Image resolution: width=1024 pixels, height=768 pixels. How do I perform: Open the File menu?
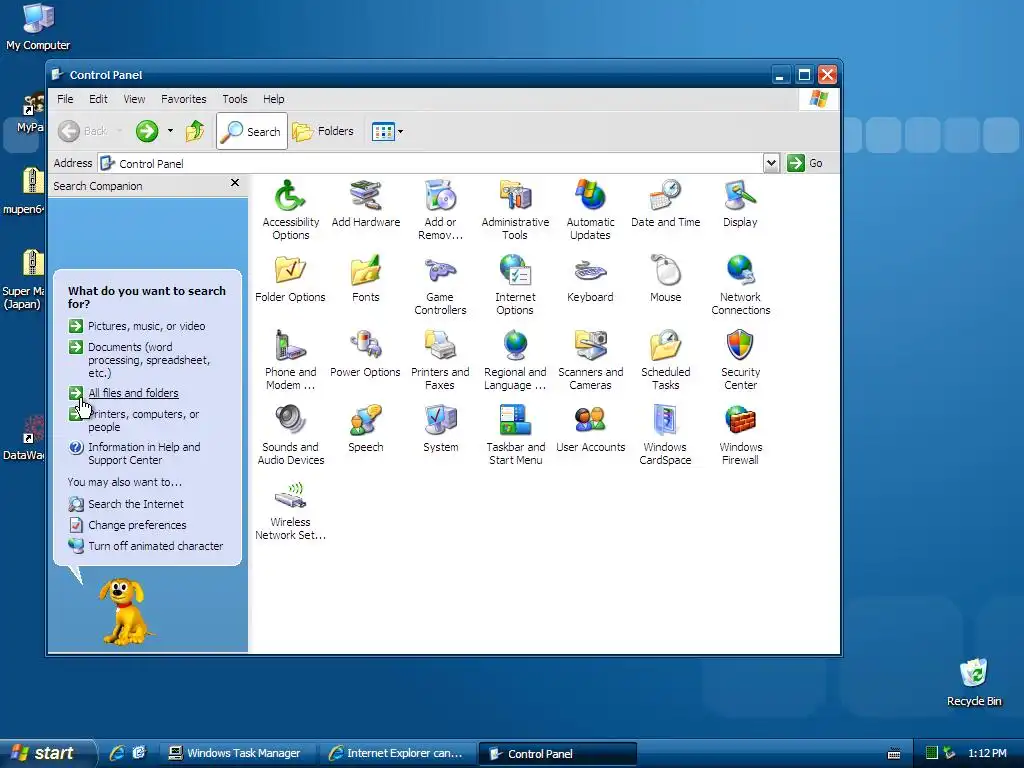[65, 99]
